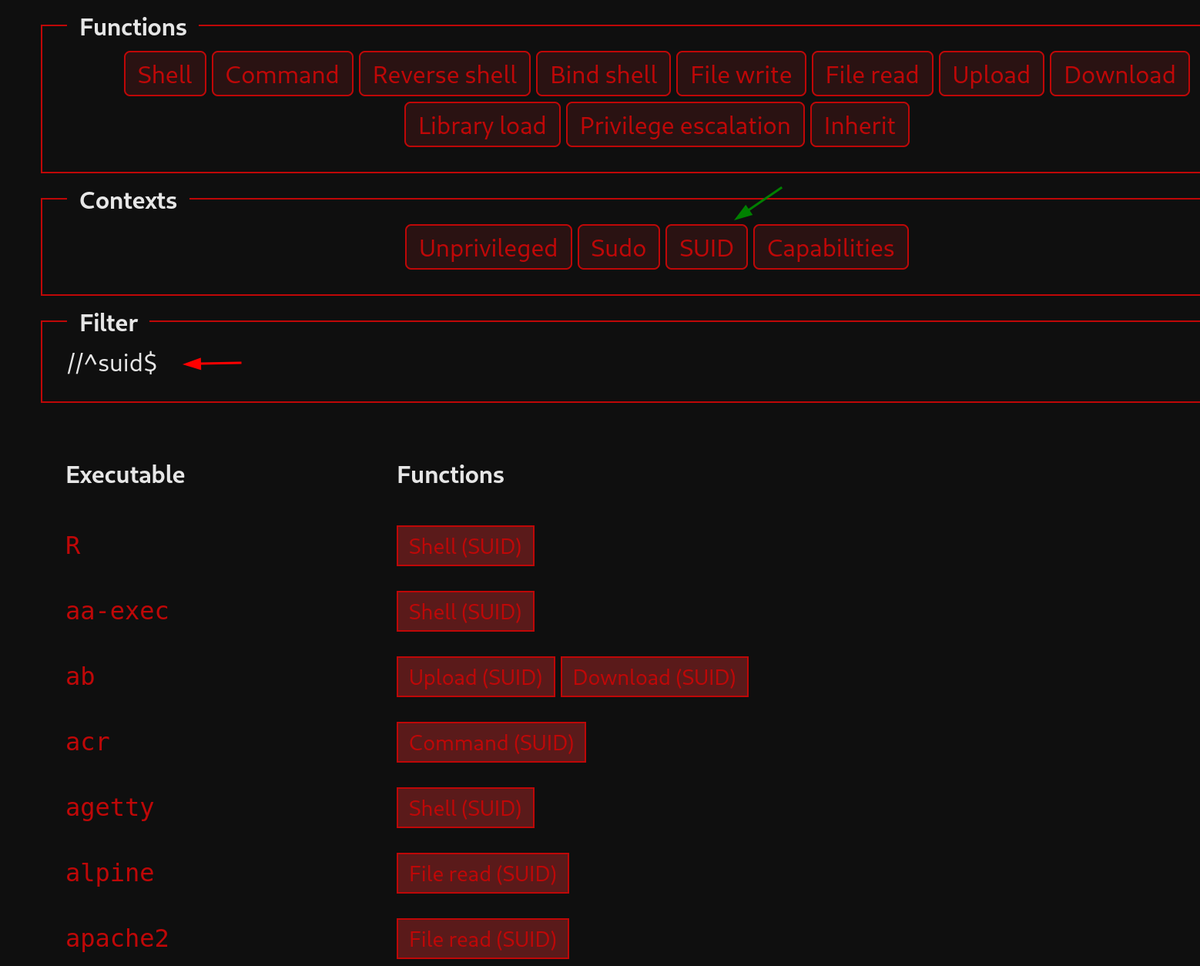This screenshot has width=1200, height=966.
Task: Toggle the Reverse shell function filter
Action: click(x=444, y=74)
